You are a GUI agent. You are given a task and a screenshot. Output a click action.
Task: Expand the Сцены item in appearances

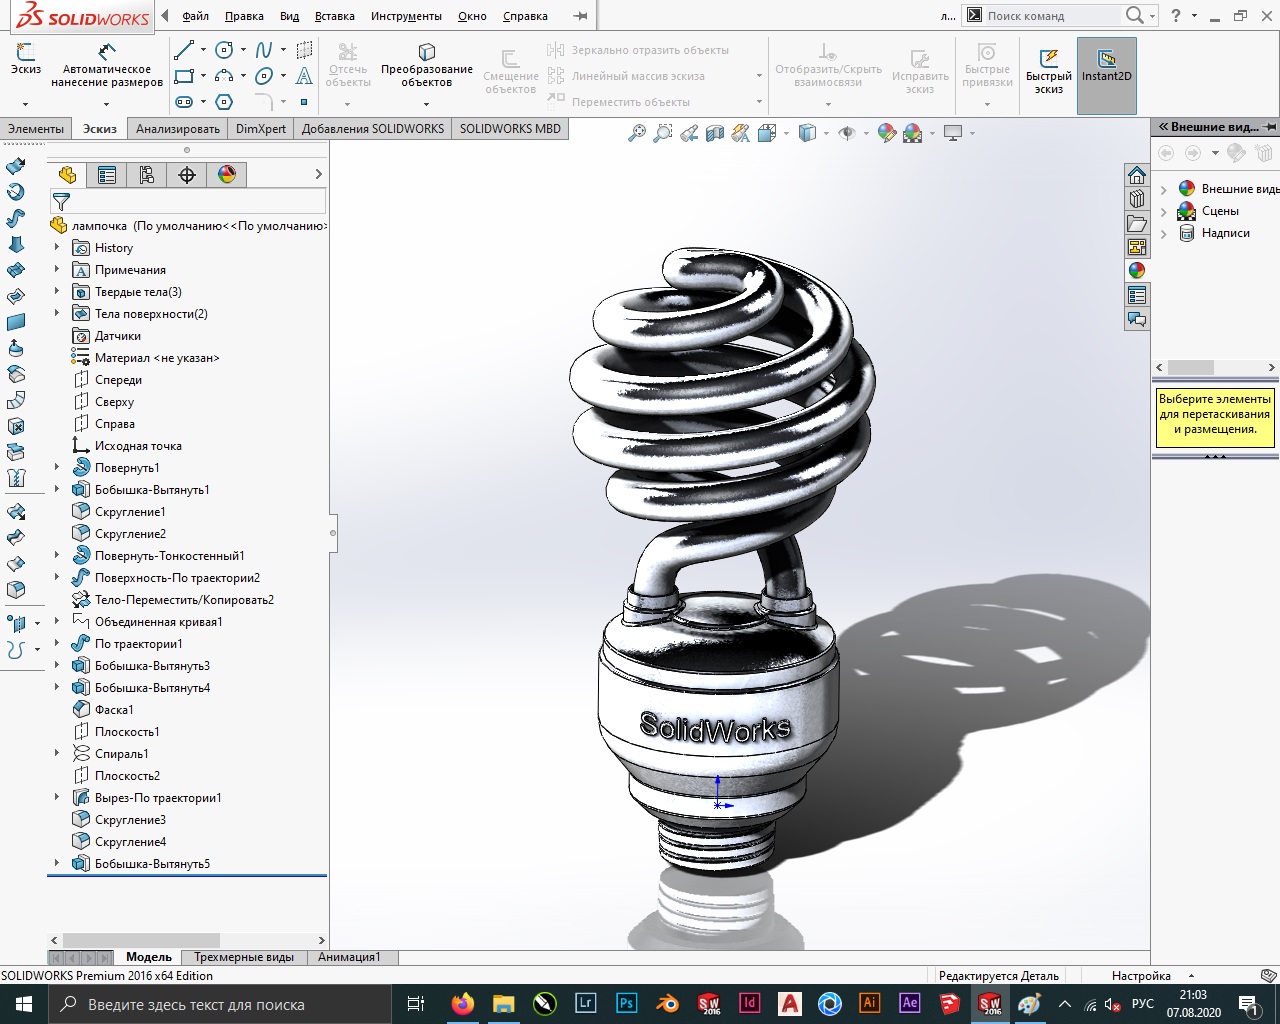pyautogui.click(x=1164, y=212)
